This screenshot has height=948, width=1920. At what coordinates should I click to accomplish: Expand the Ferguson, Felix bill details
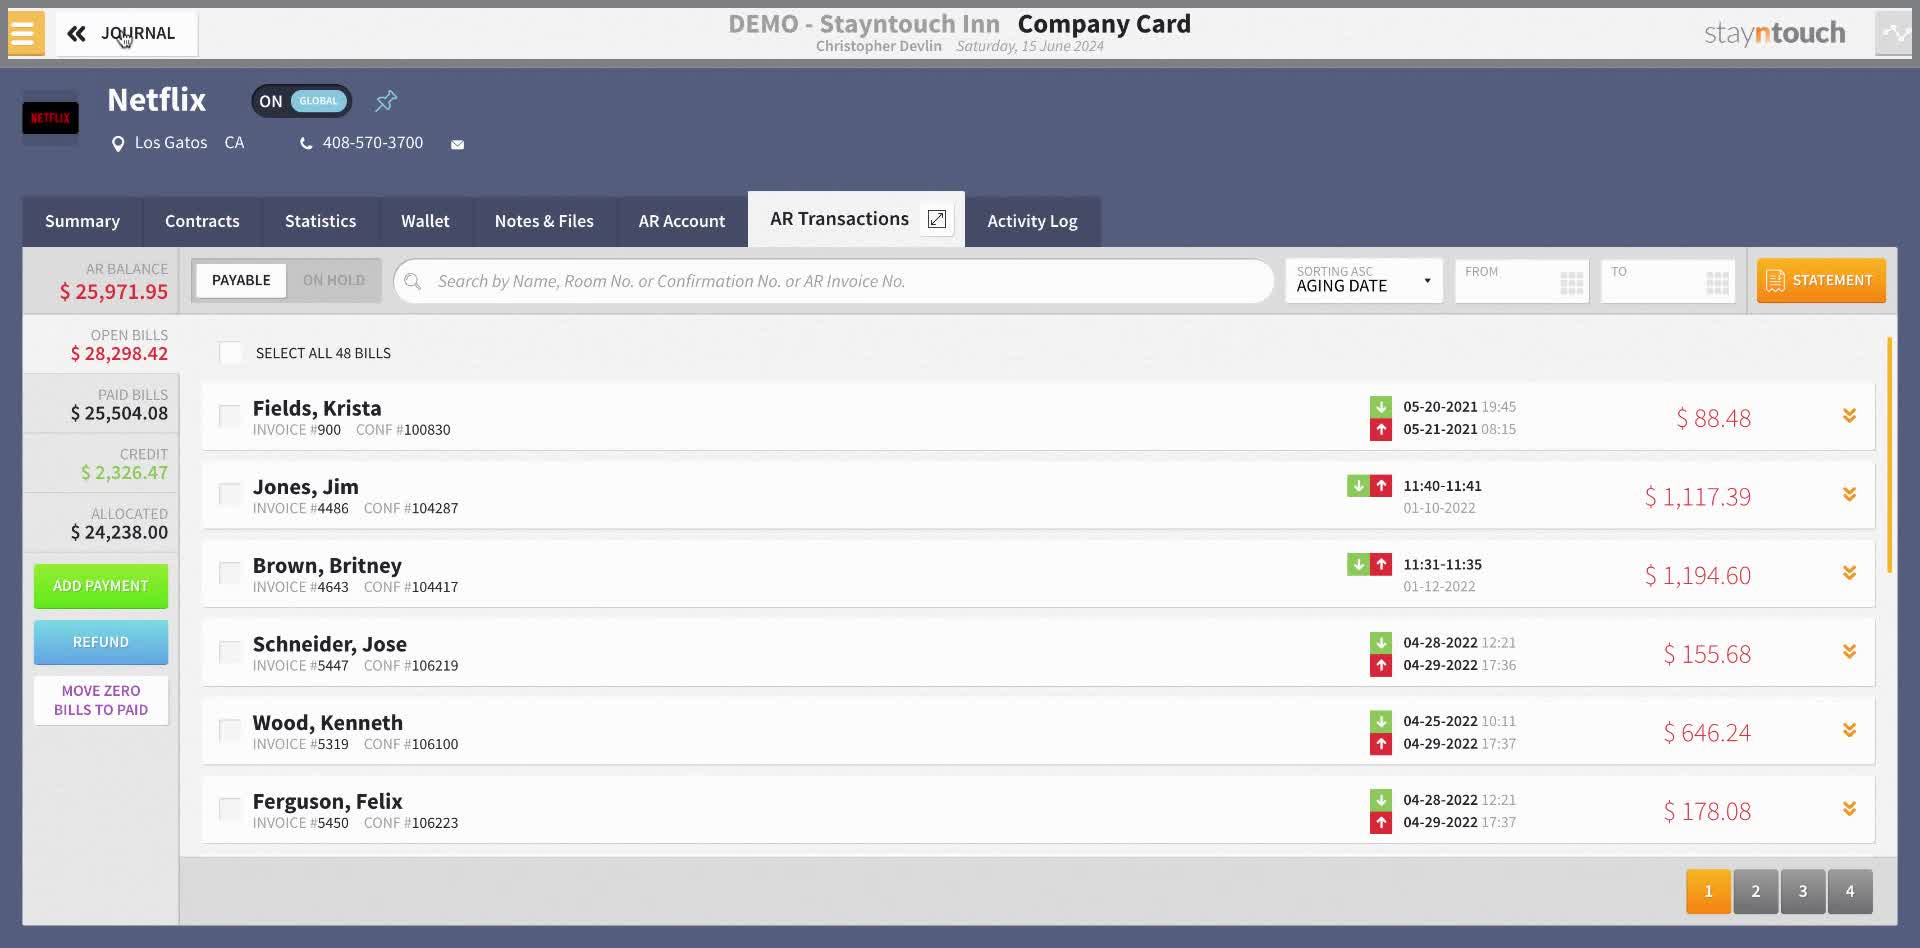coord(1849,809)
